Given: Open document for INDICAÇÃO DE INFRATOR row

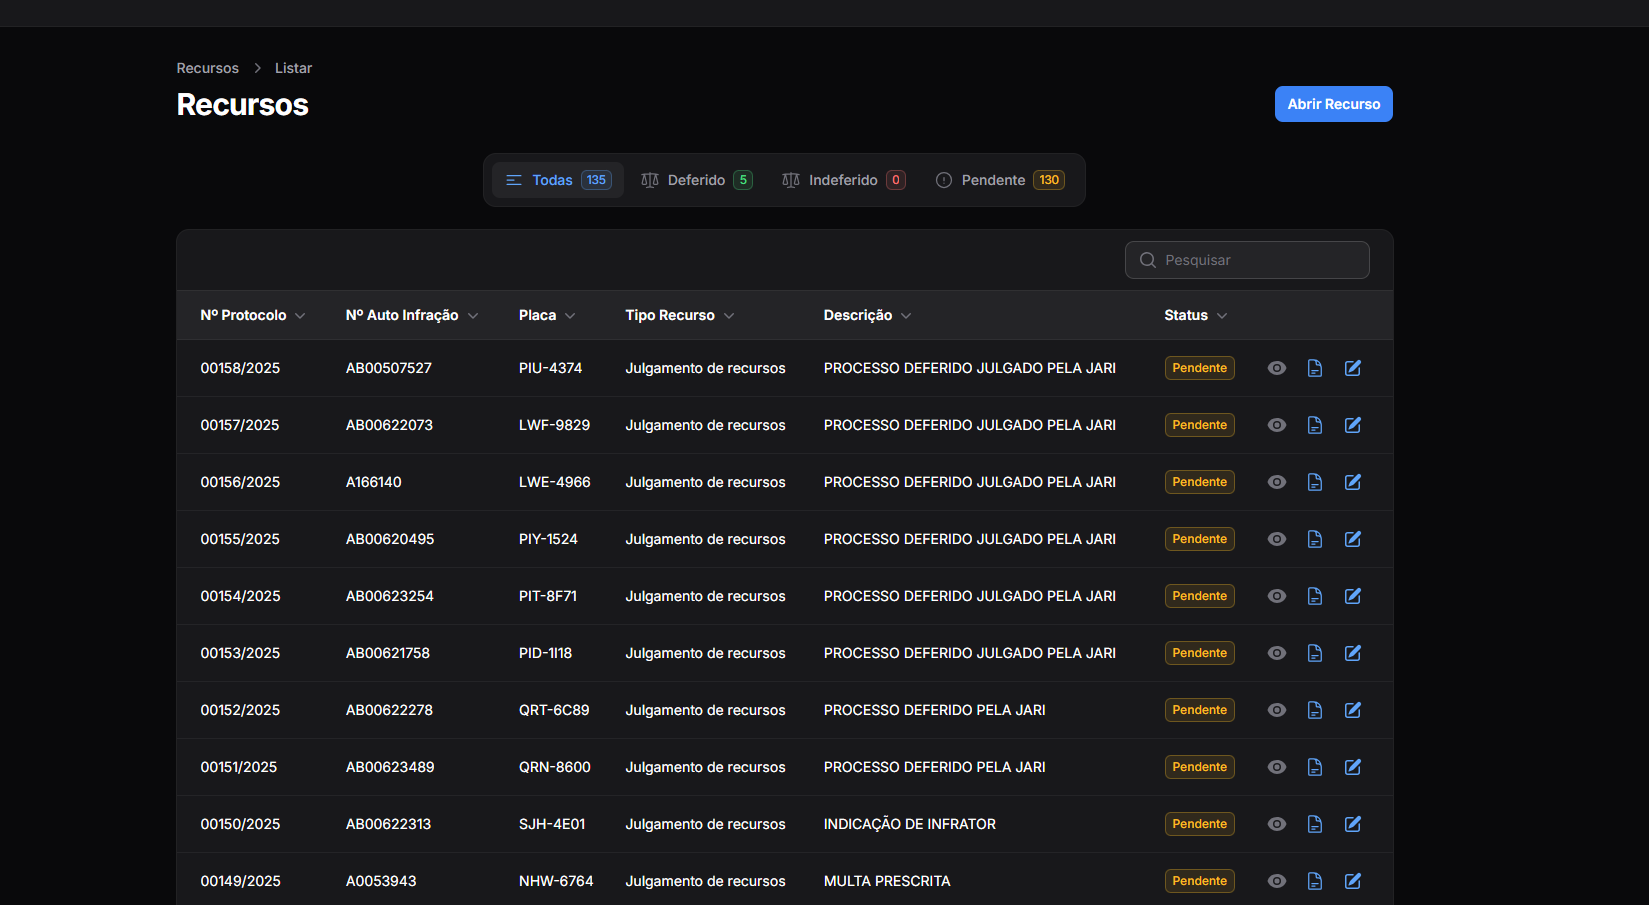Looking at the screenshot, I should coord(1315,824).
